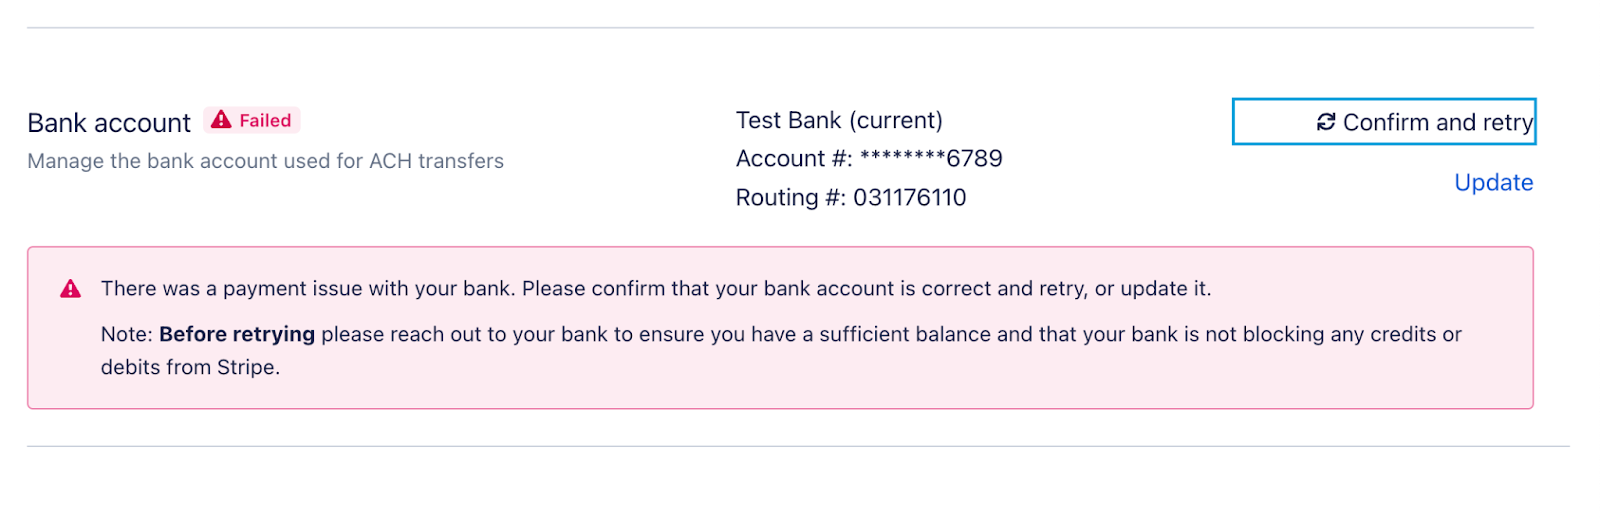Click the debits from Stripe text
The image size is (1600, 519).
tap(190, 367)
